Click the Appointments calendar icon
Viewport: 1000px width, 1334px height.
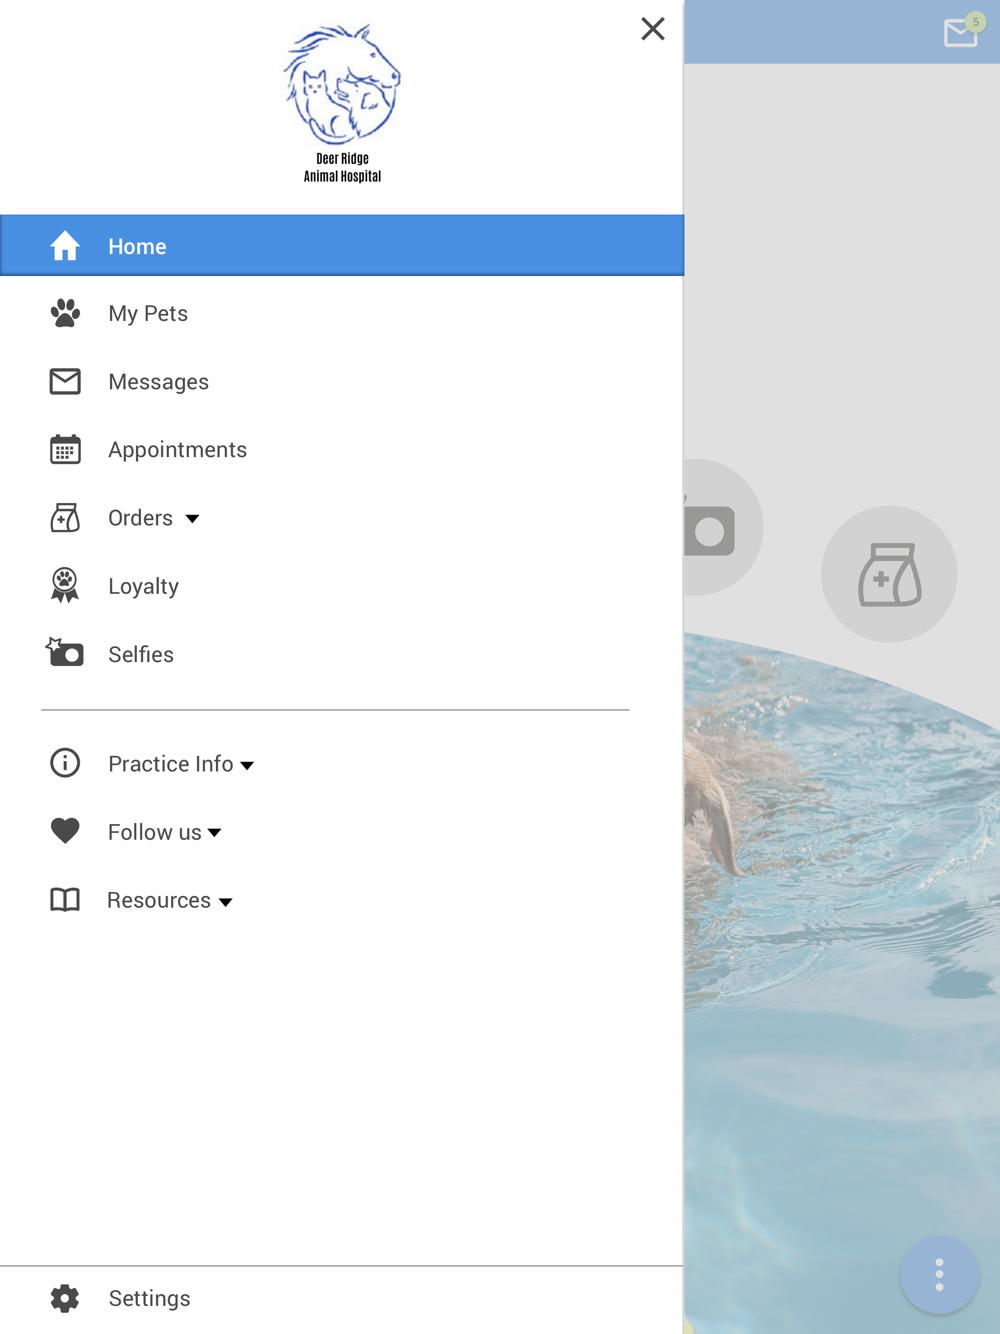(65, 449)
